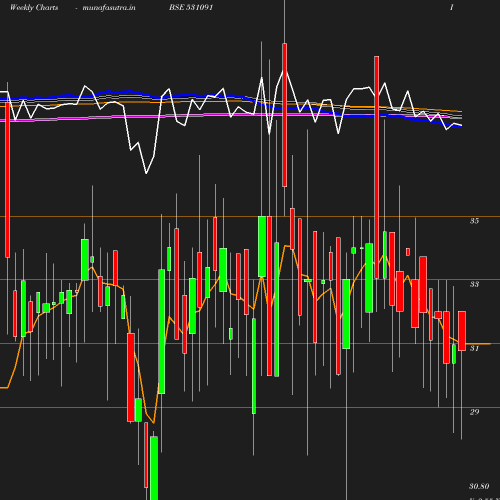Click the price axis label '31'
The image size is (500, 500).
click(x=474, y=348)
